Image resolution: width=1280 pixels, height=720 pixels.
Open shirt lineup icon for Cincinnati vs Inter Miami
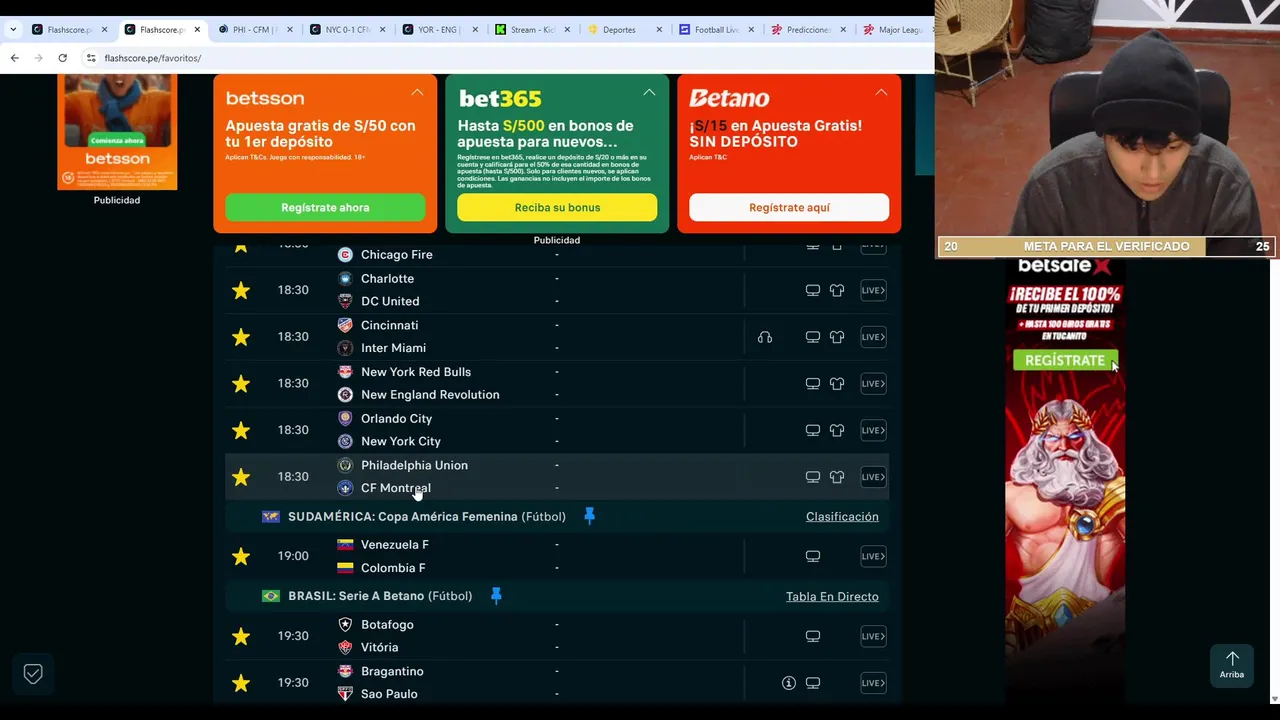pos(837,337)
